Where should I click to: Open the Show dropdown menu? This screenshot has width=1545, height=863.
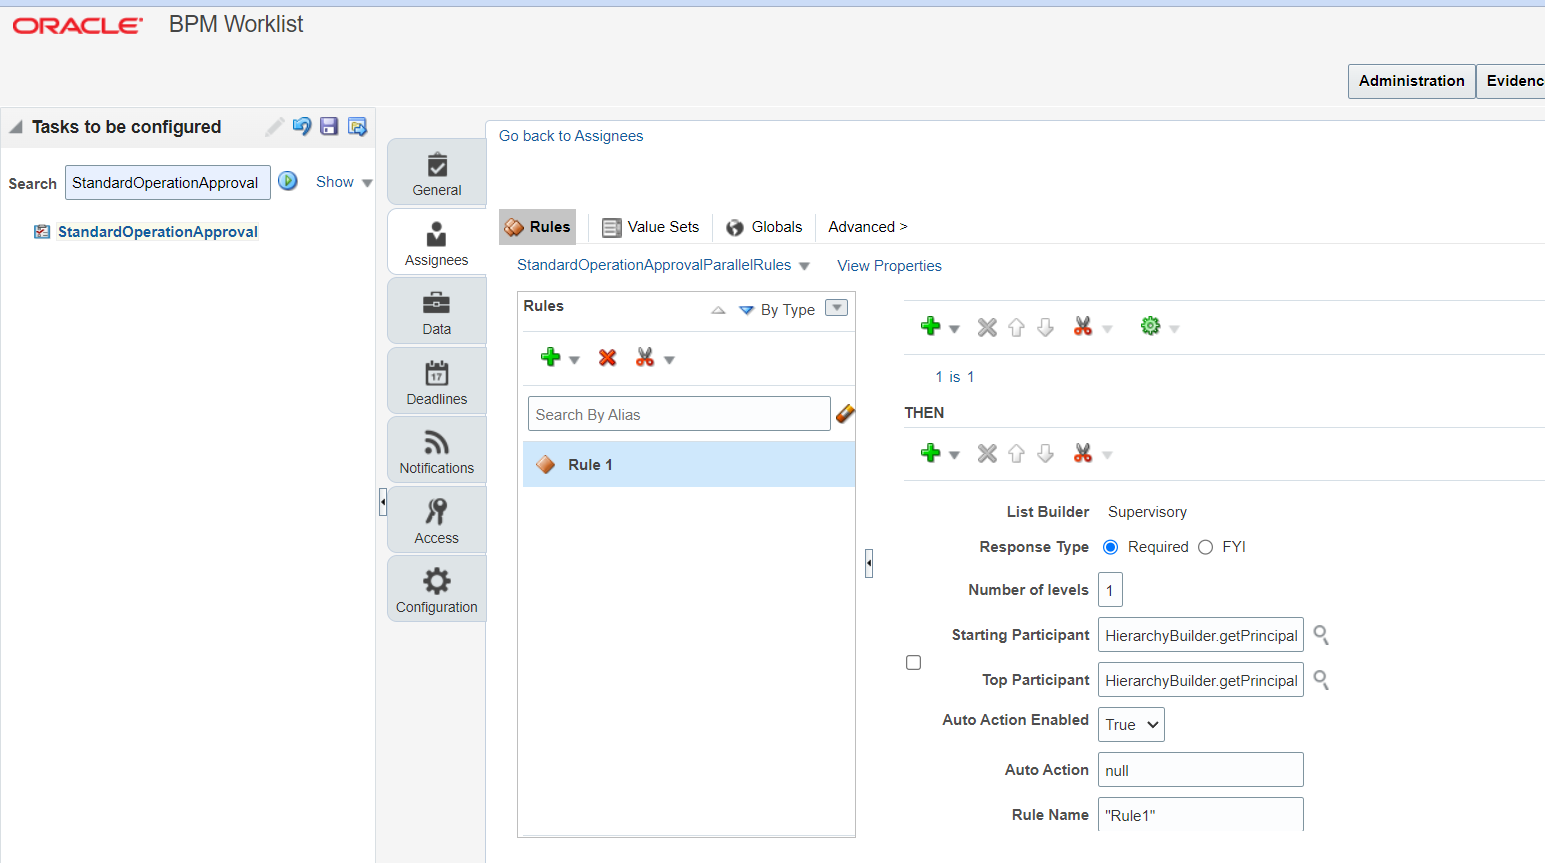tap(344, 182)
